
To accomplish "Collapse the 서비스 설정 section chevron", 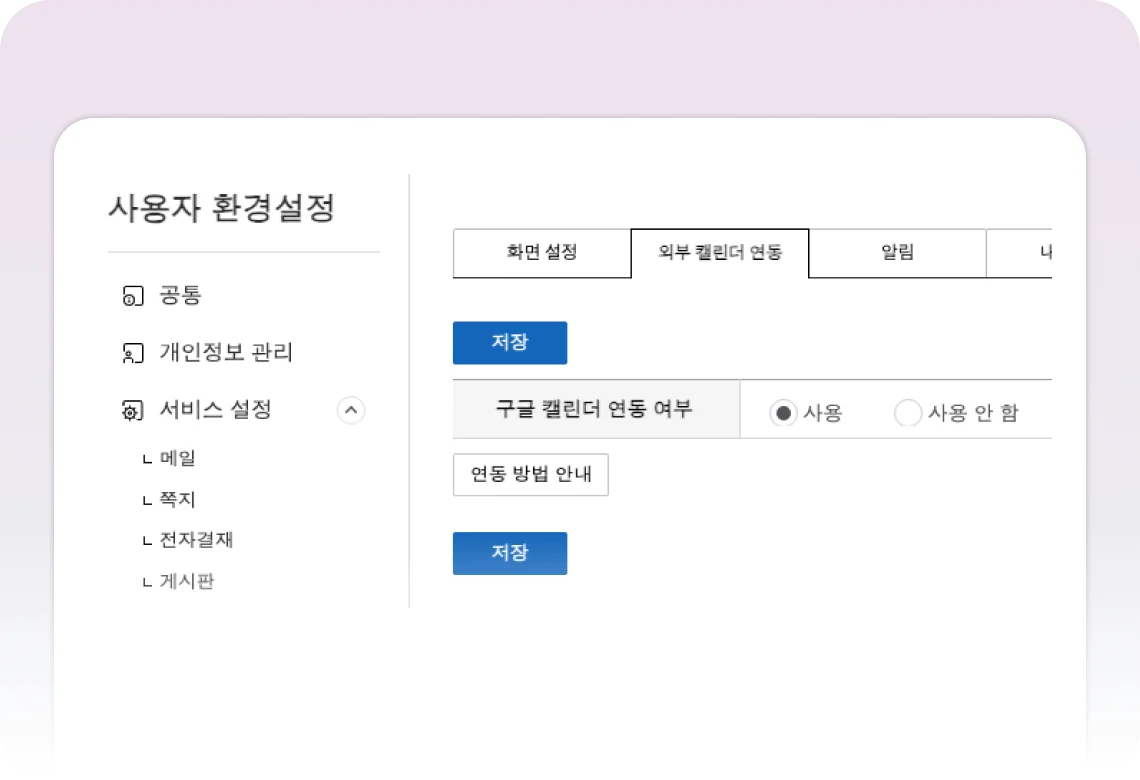I will tap(351, 410).
